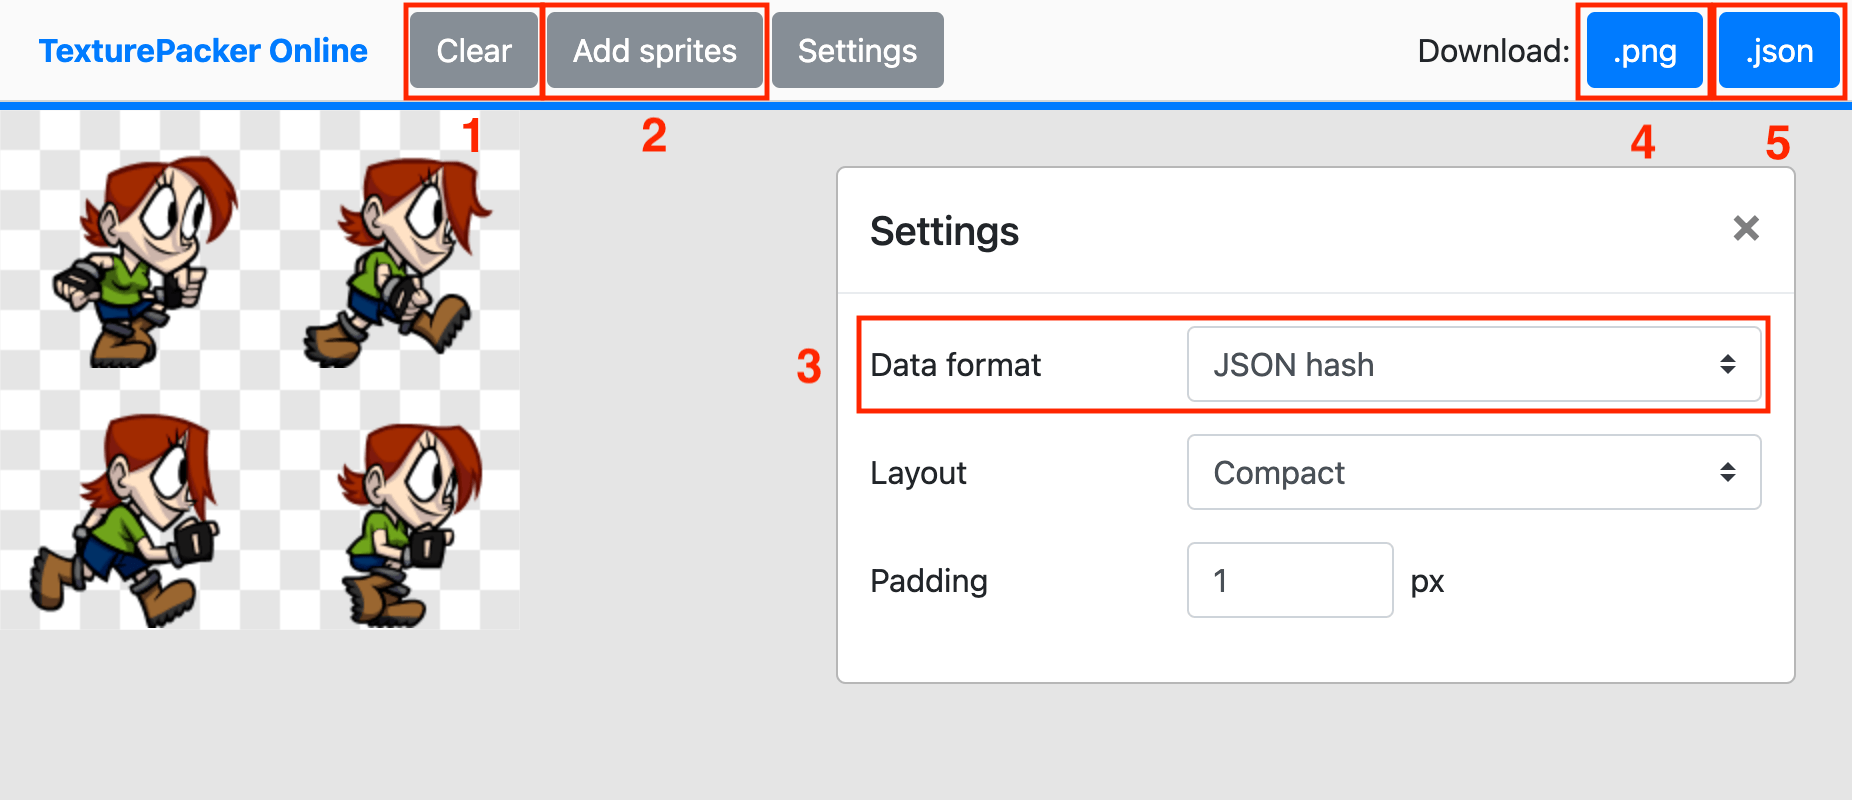1852x800 pixels.
Task: Select the top-right running sprite frame
Action: coord(400,262)
